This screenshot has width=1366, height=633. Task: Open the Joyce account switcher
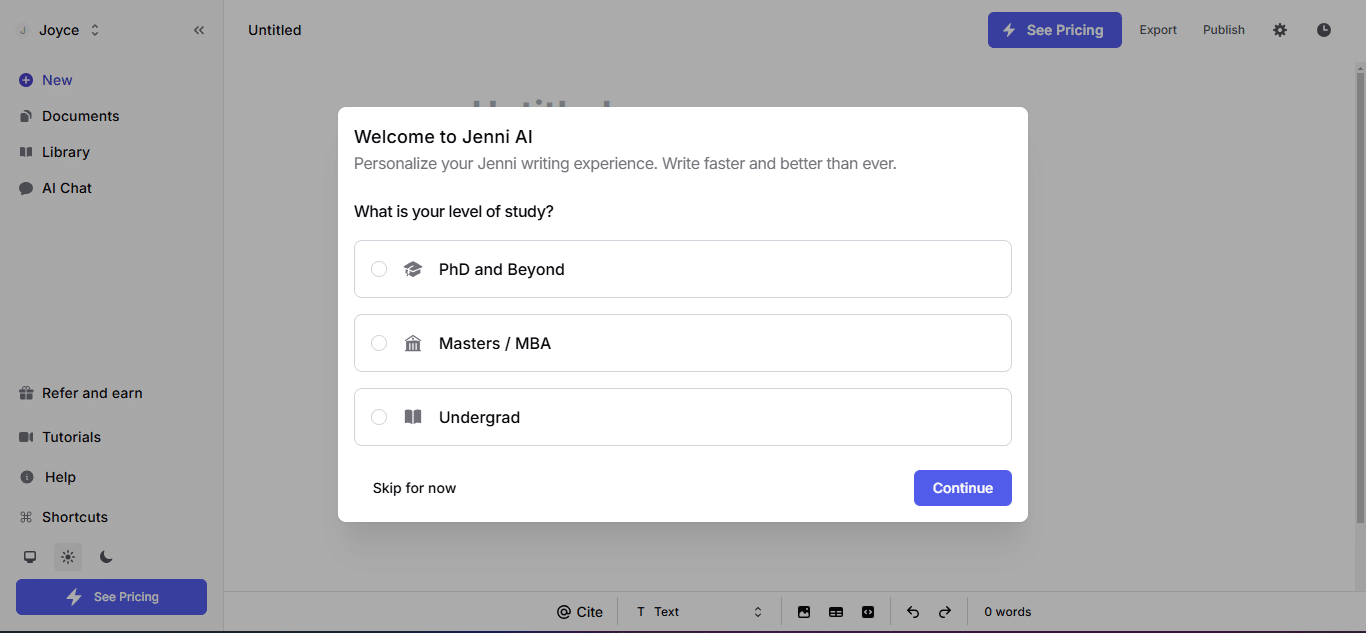[x=60, y=30]
